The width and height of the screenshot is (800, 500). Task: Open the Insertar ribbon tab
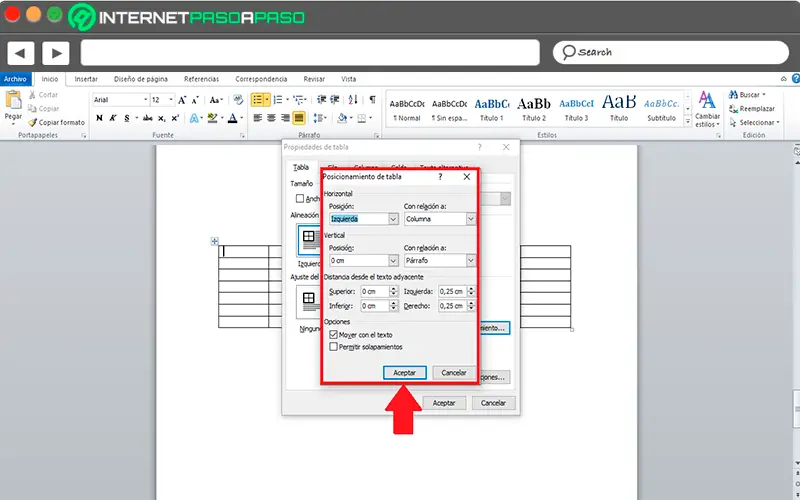[x=86, y=79]
